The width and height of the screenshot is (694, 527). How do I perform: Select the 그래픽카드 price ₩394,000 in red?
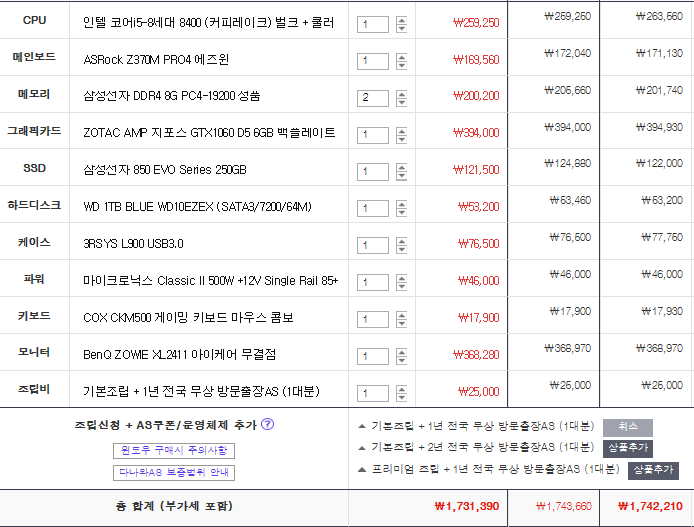[x=476, y=133]
